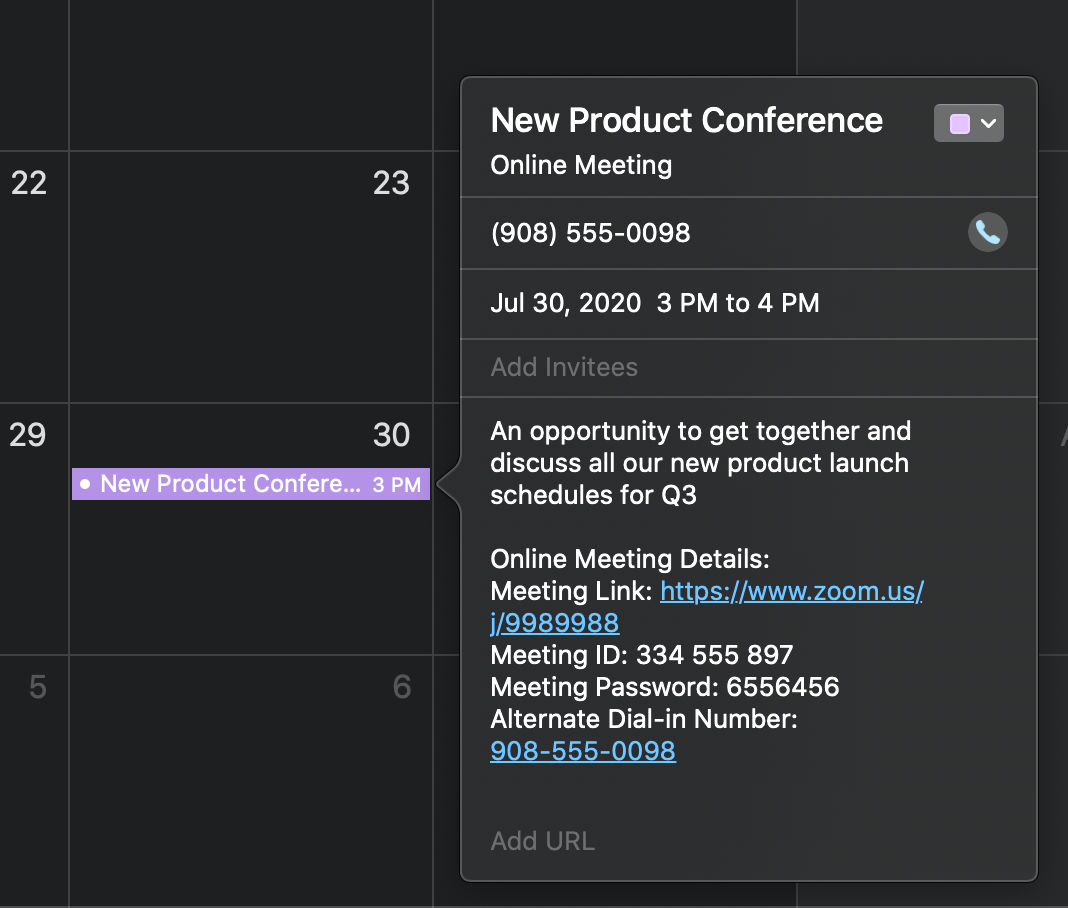
Task: Select the New Product Conference event bar
Action: click(251, 484)
